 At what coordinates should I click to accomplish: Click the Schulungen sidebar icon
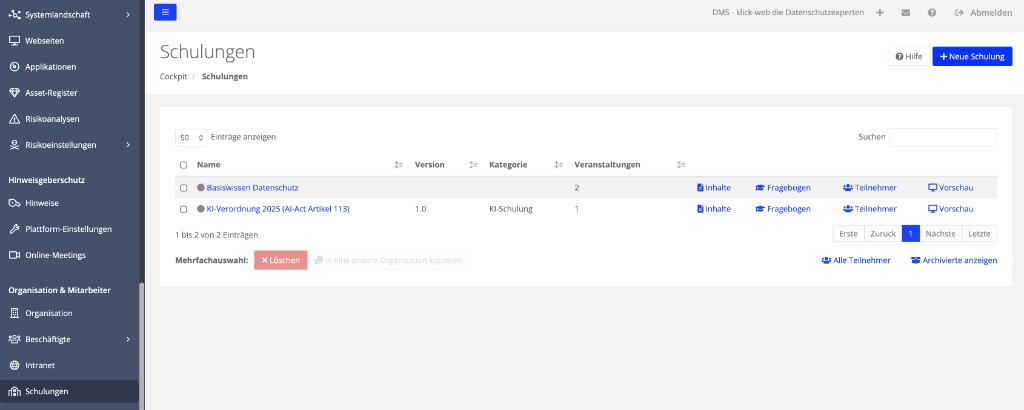click(14, 392)
